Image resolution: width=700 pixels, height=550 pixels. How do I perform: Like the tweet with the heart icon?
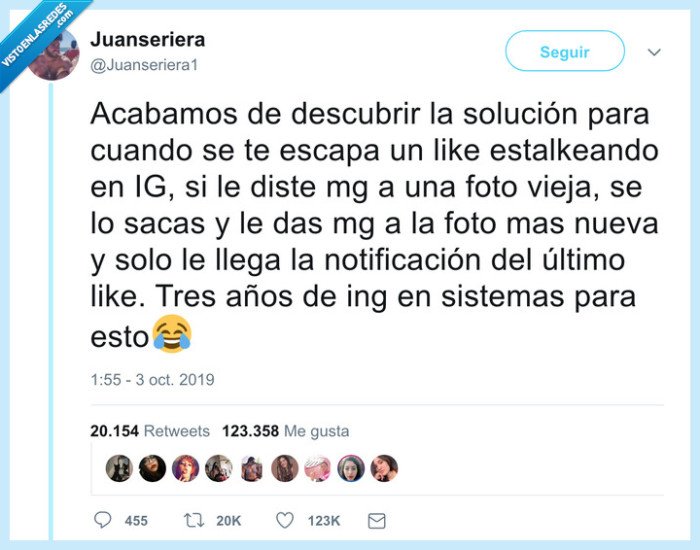(285, 520)
